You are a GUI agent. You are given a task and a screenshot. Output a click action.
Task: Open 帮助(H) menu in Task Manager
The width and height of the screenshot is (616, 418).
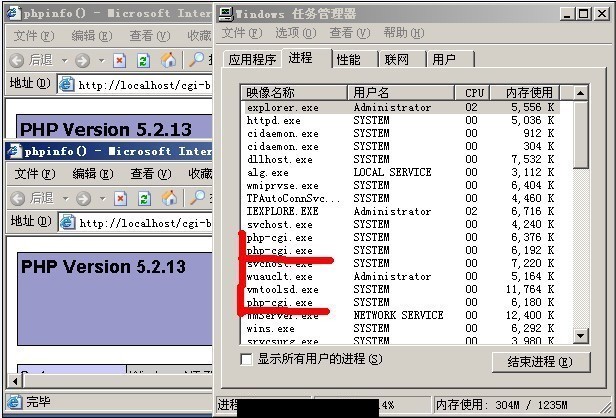tap(404, 33)
